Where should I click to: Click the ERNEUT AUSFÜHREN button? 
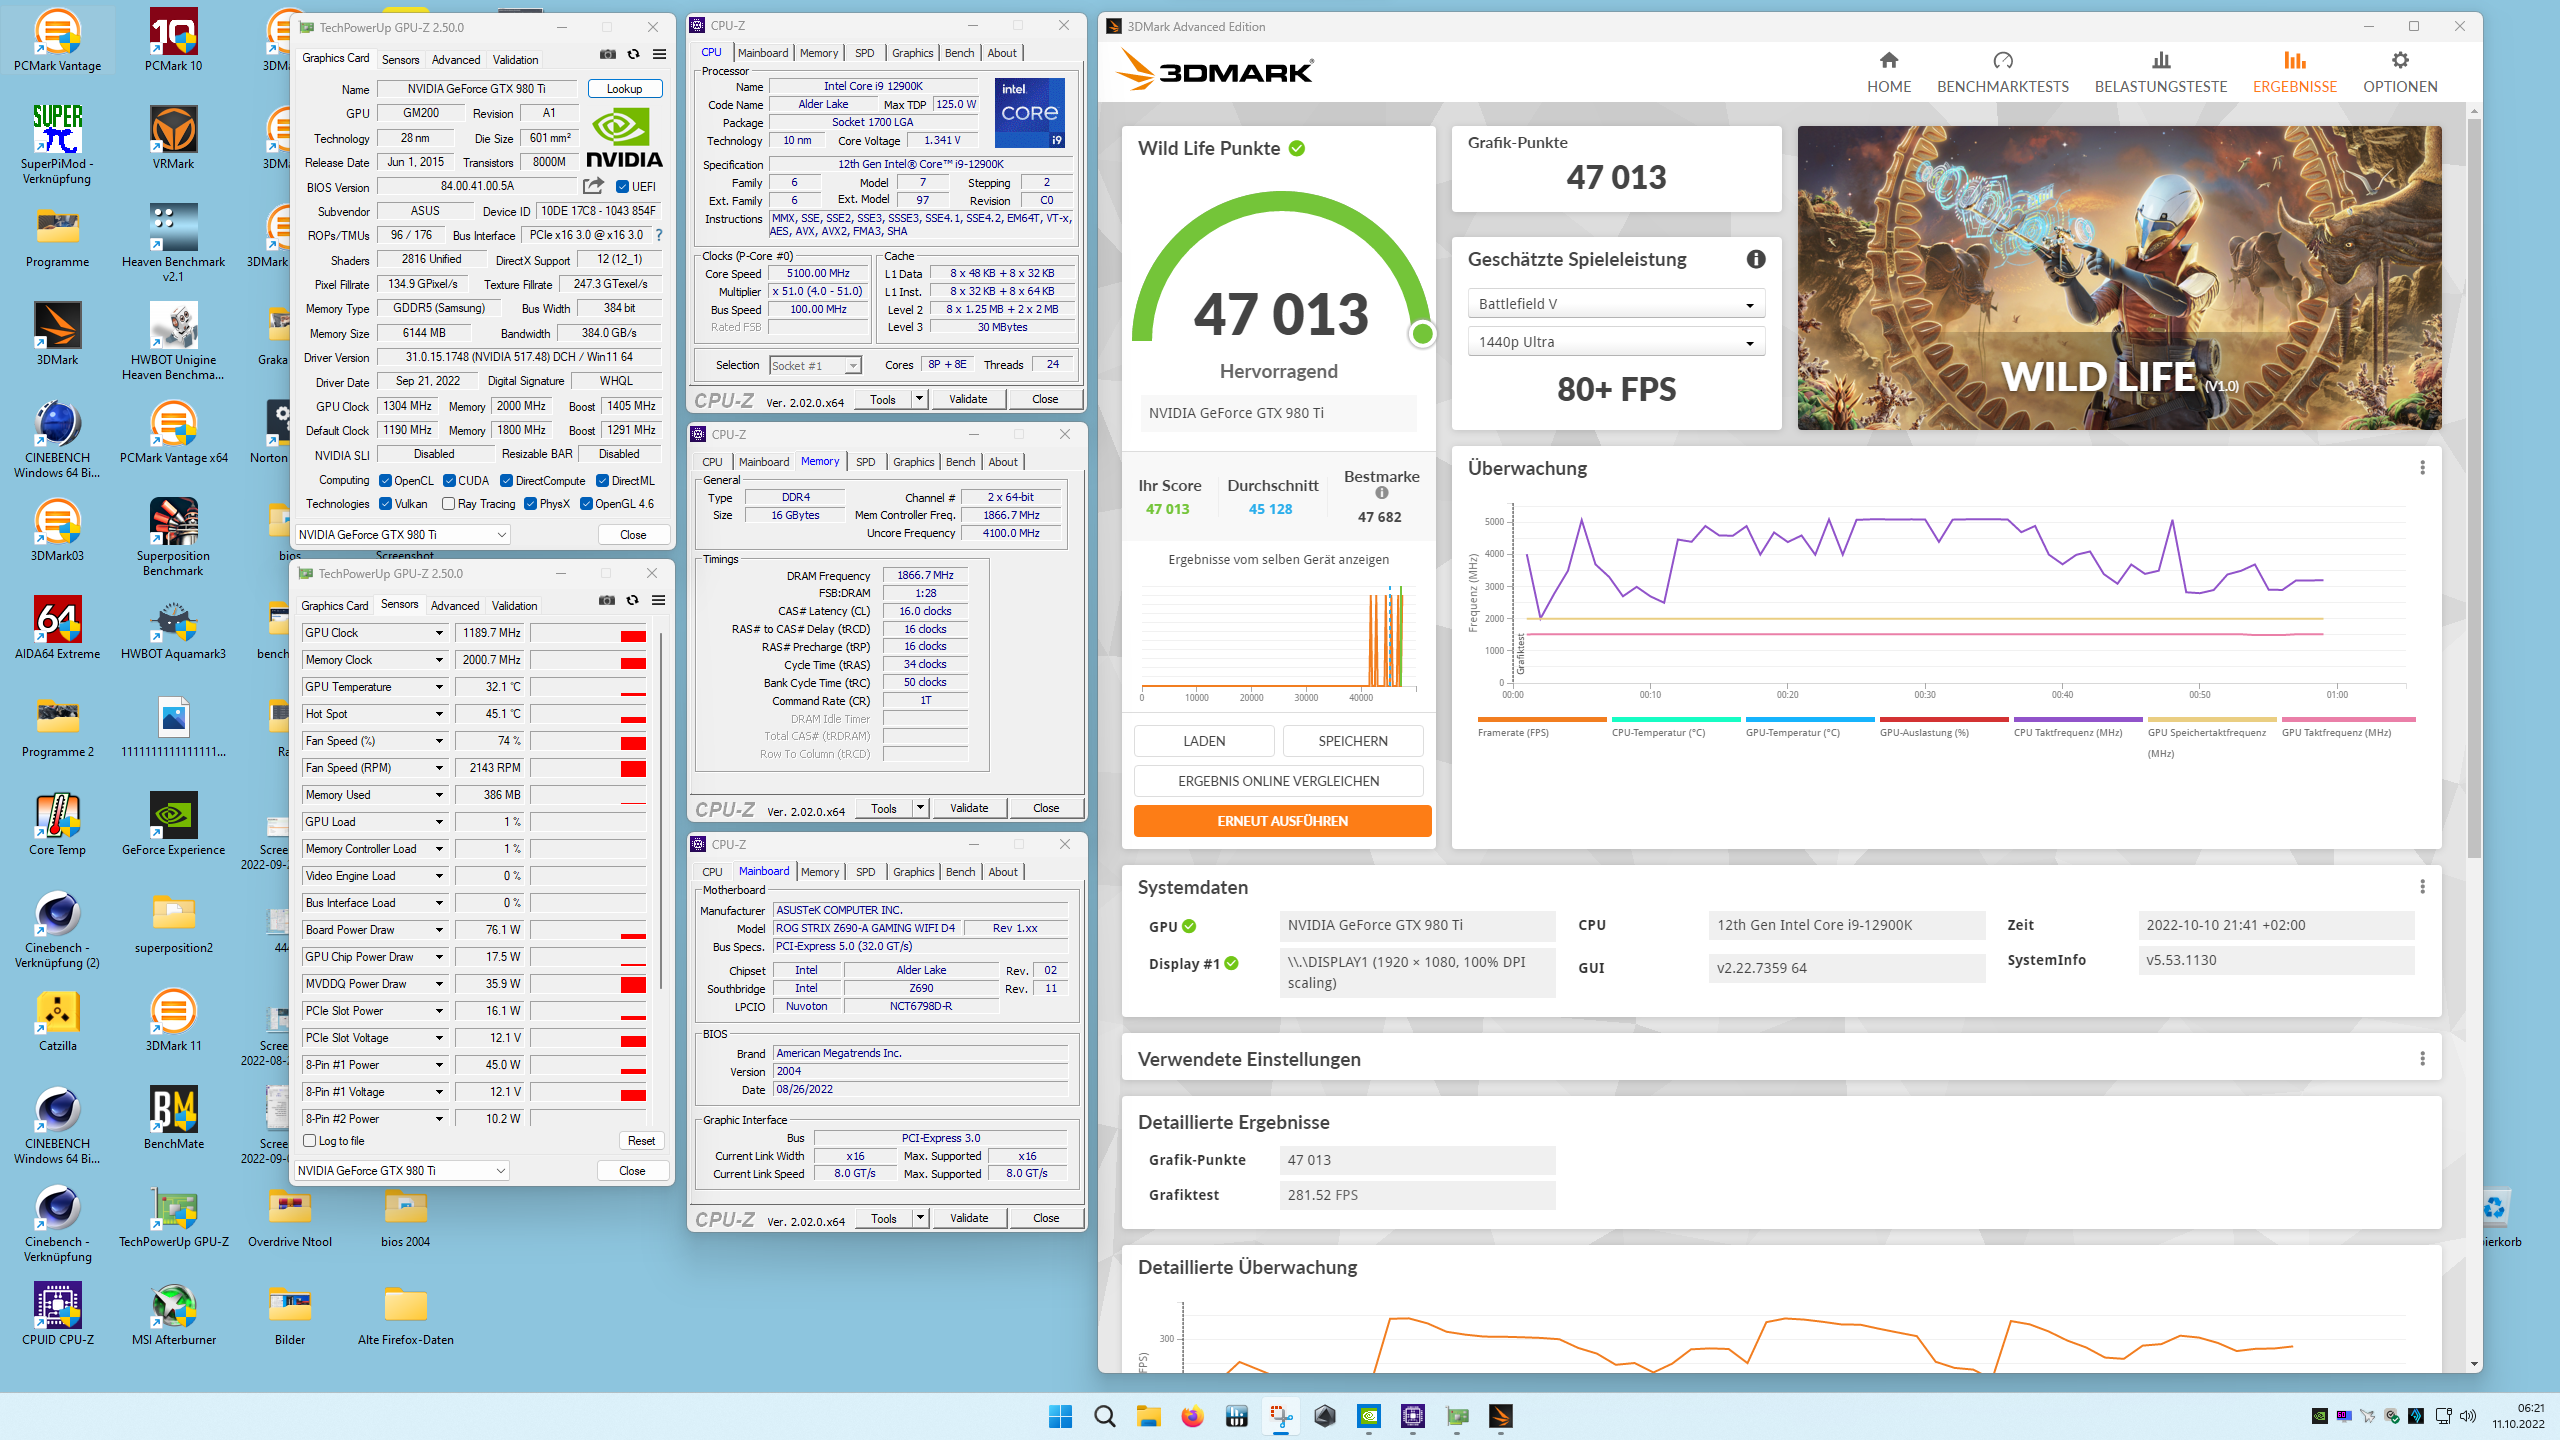coord(1282,821)
